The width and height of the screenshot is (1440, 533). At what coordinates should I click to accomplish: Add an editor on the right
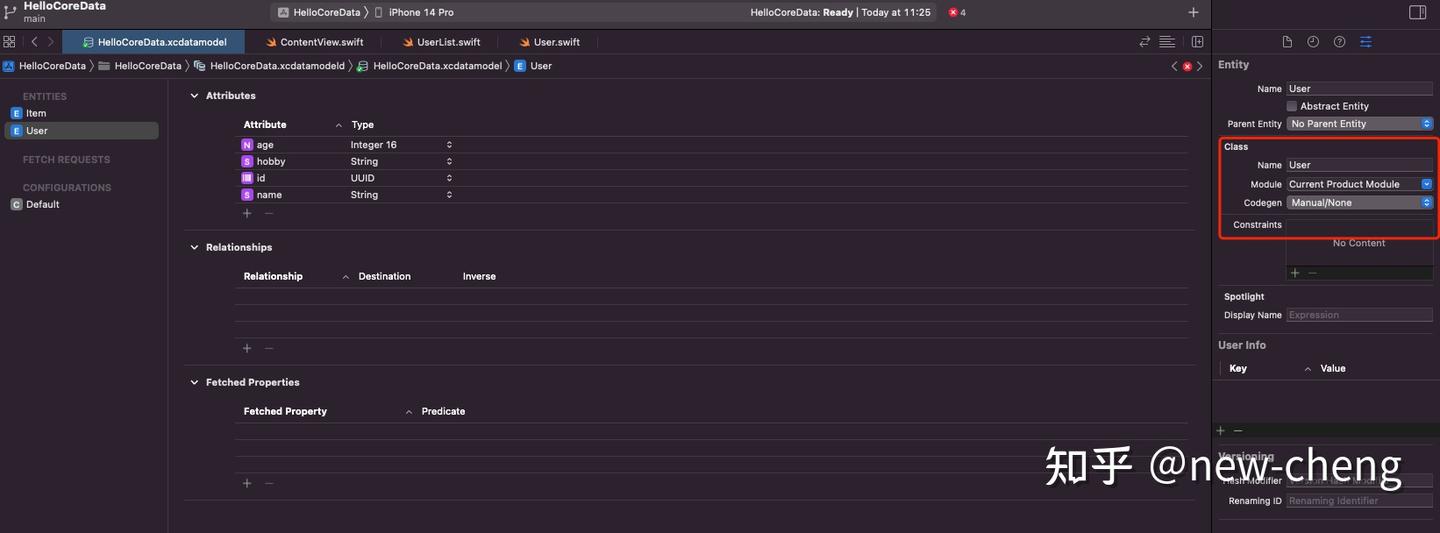pyautogui.click(x=1198, y=42)
